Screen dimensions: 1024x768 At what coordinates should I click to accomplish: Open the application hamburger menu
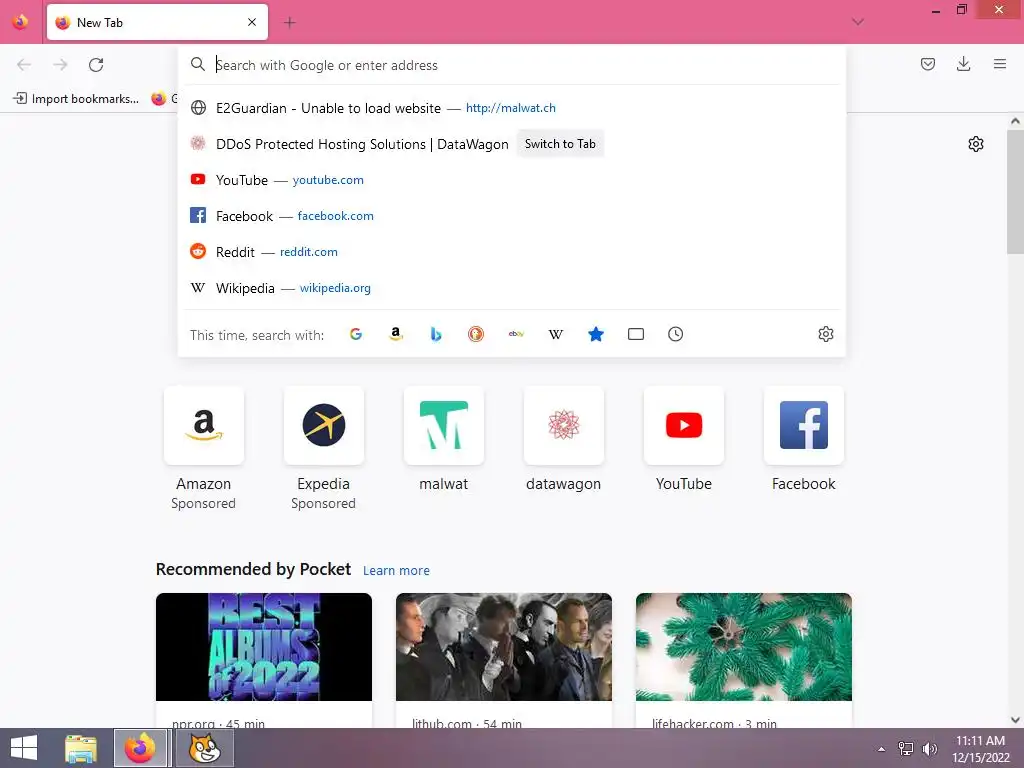click(x=1000, y=64)
